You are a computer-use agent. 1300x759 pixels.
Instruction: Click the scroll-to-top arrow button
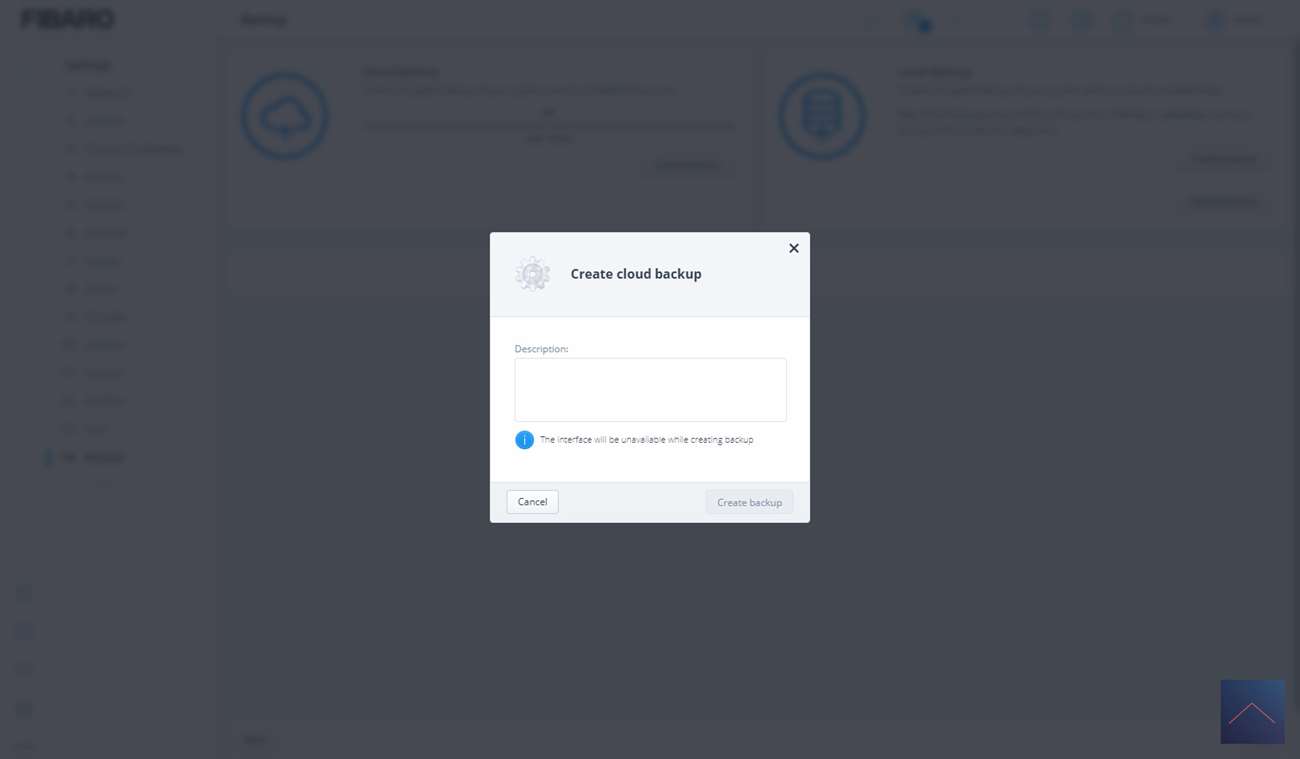click(x=1252, y=712)
